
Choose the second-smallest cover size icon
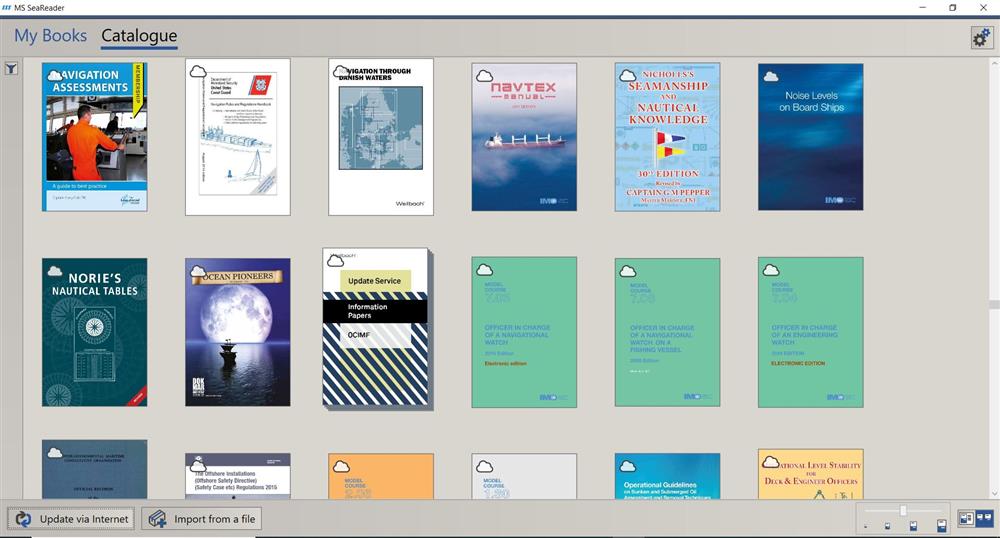(887, 527)
